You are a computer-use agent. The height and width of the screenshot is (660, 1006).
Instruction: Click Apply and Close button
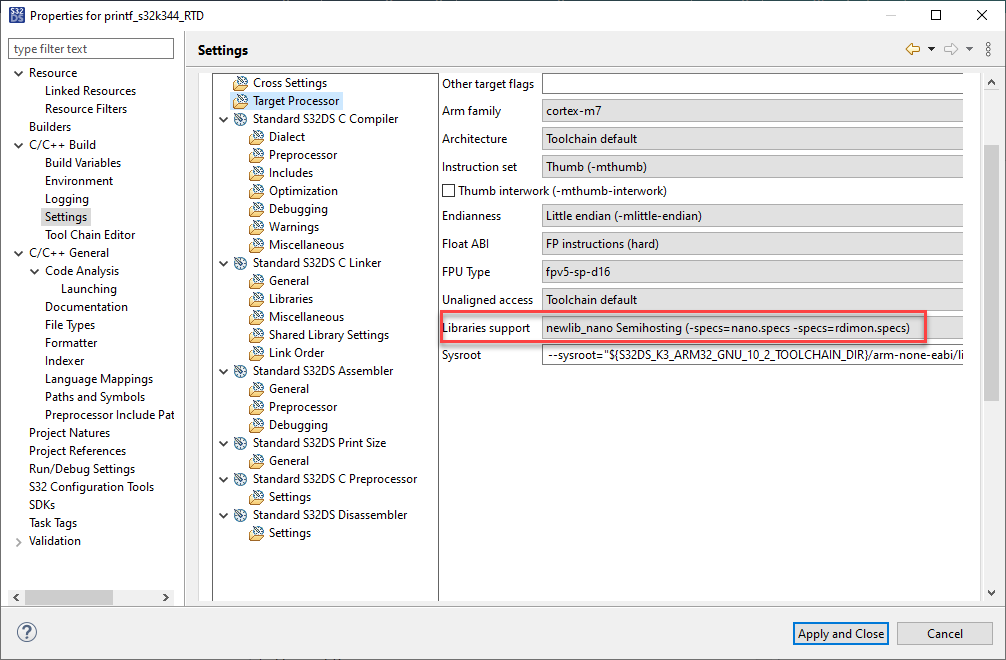click(x=840, y=634)
